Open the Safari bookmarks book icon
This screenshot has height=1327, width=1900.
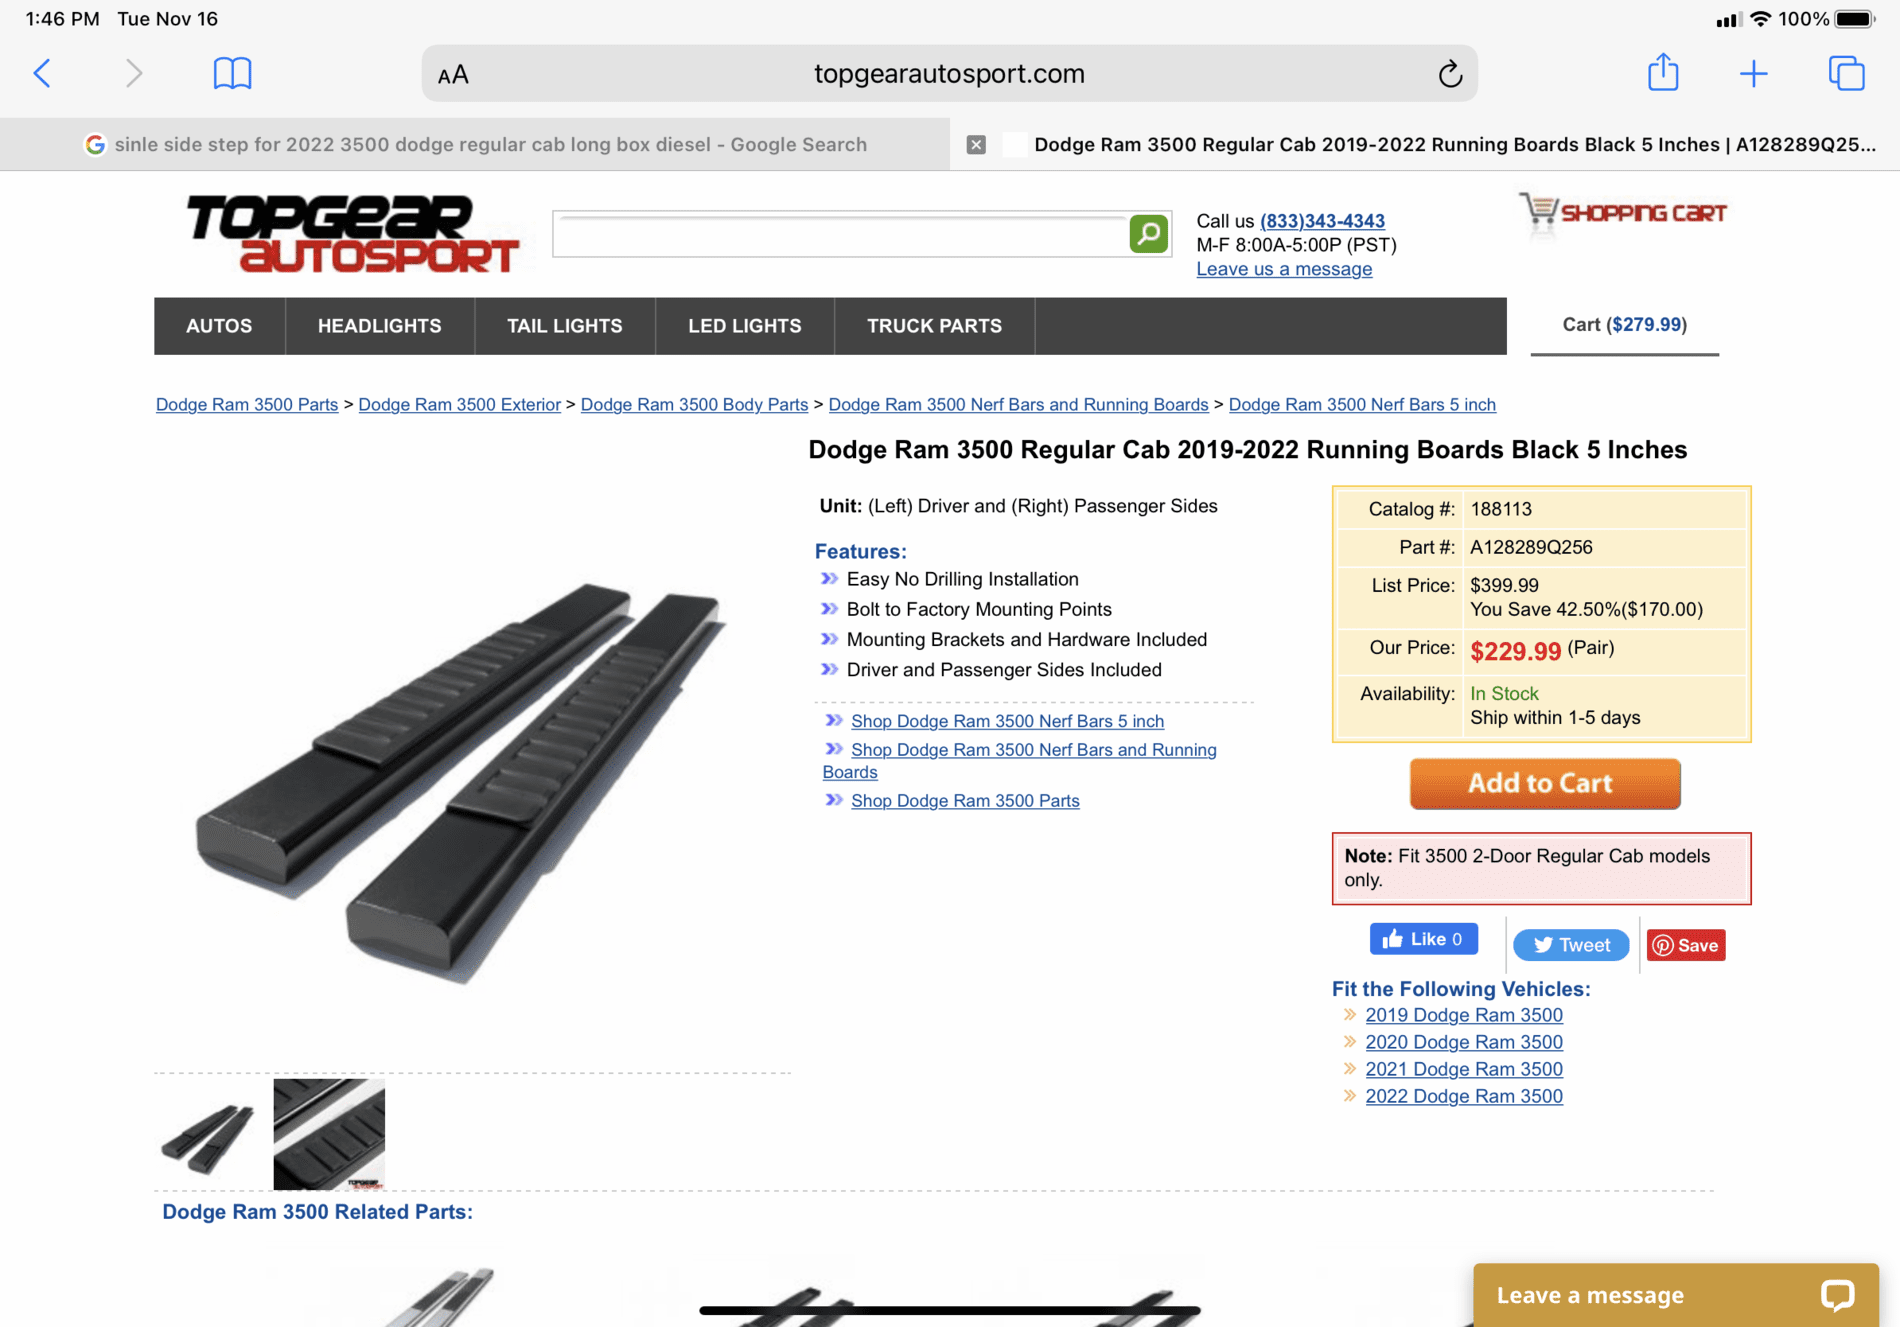(x=232, y=73)
